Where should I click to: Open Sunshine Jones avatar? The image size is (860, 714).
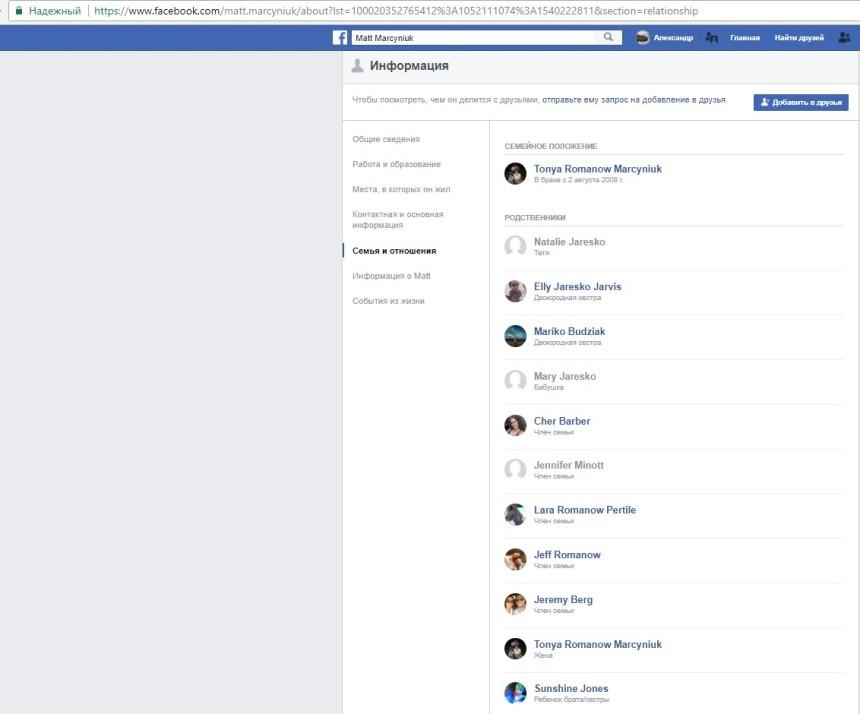tap(515, 693)
